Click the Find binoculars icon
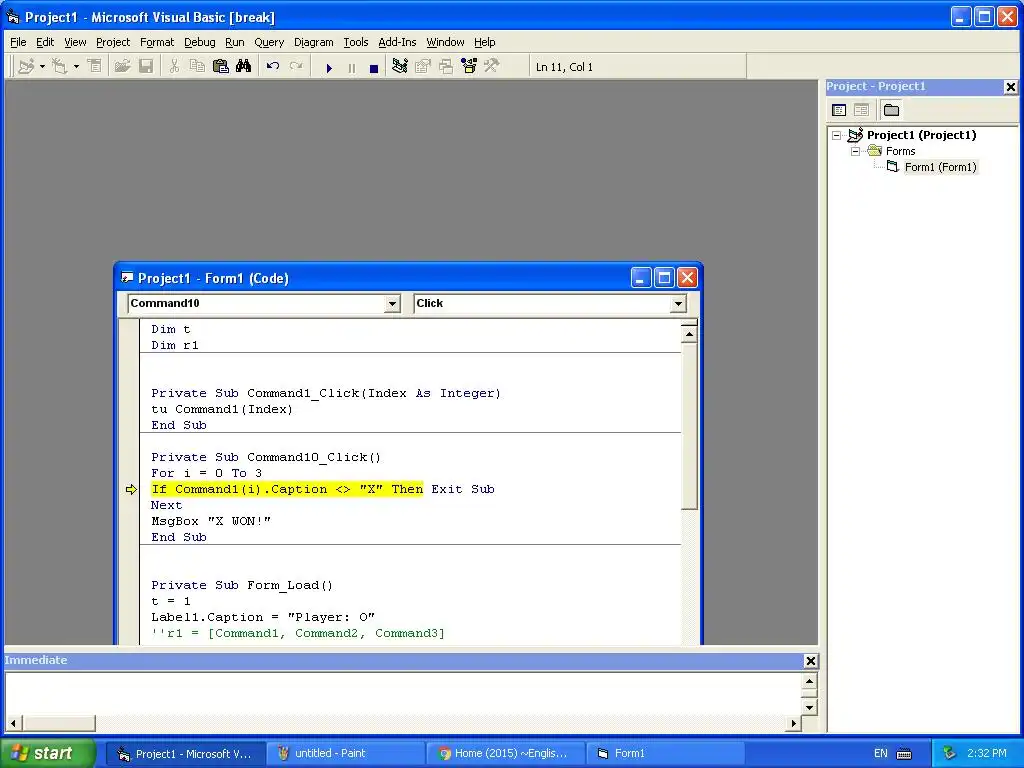 click(244, 67)
